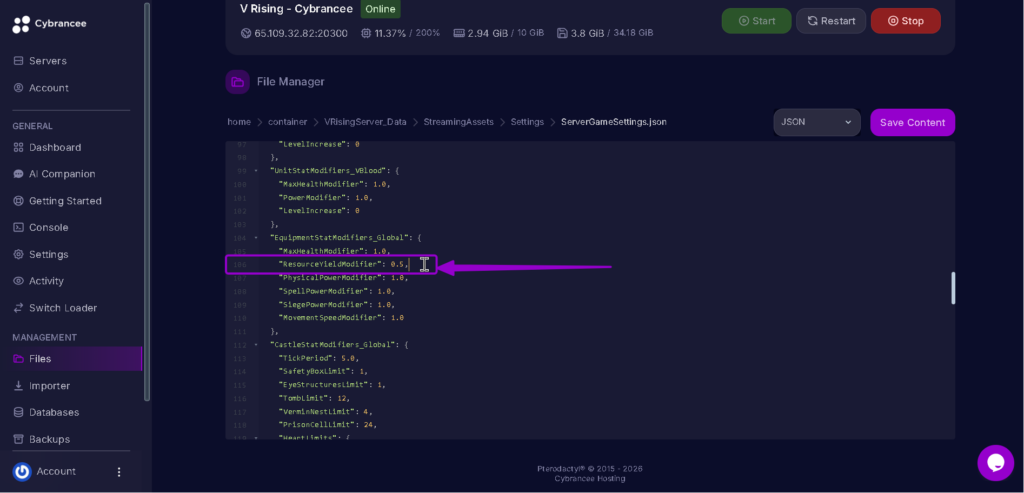Open the Settings breadcrumb folder
The image size is (1024, 493).
point(527,122)
